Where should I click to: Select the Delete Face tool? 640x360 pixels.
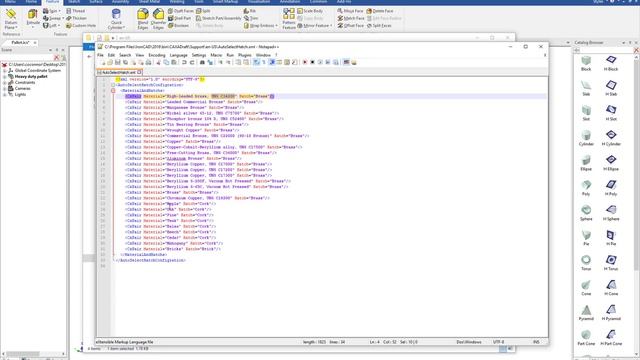point(380,11)
